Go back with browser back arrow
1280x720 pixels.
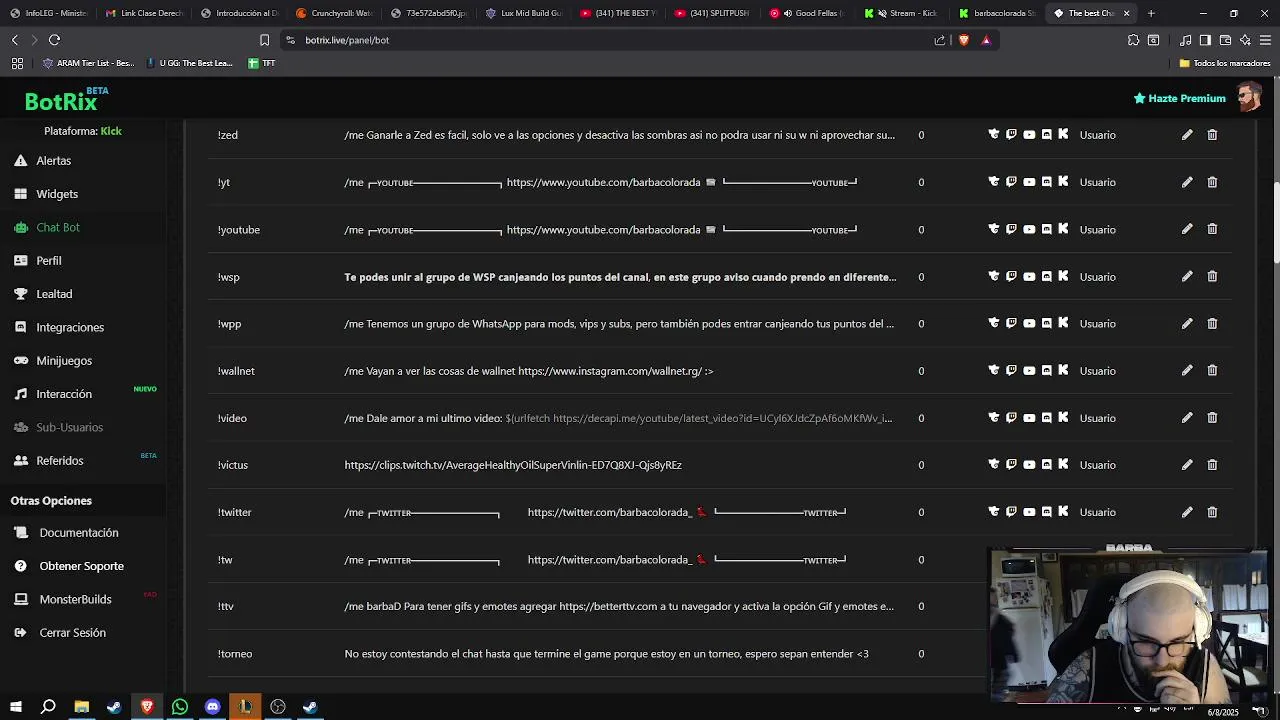coord(15,40)
